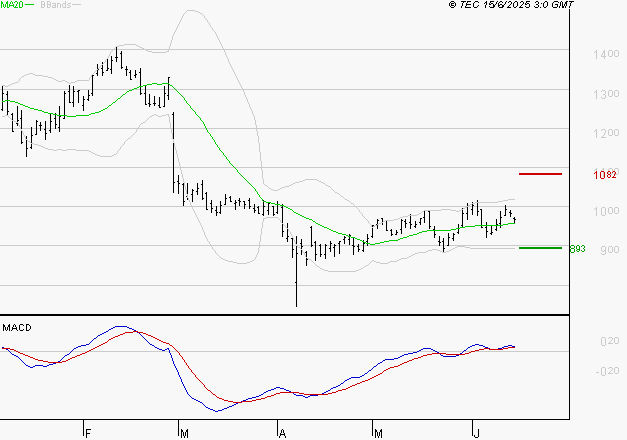Screen dimensions: 627x440
Task: Click the gray BBands legend line sample
Action: [79, 6]
